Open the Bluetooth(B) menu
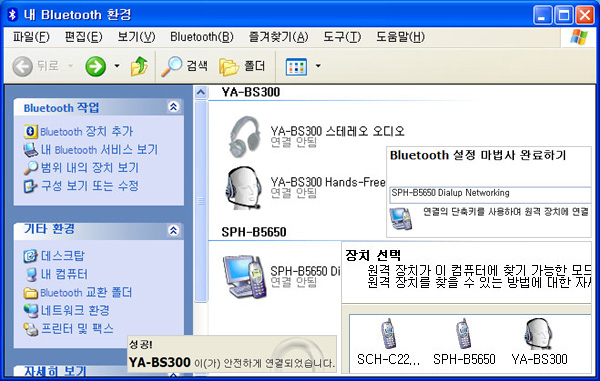 pos(202,37)
